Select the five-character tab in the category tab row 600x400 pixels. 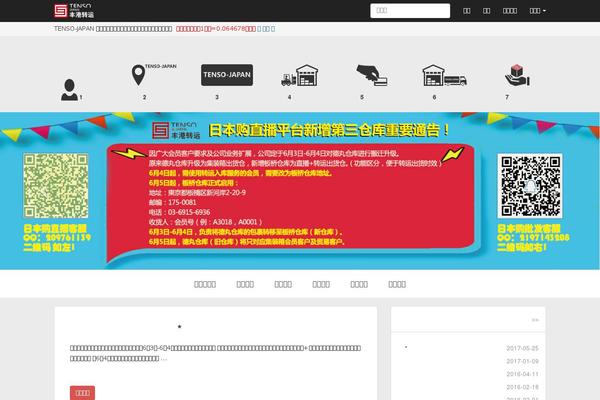click(205, 284)
